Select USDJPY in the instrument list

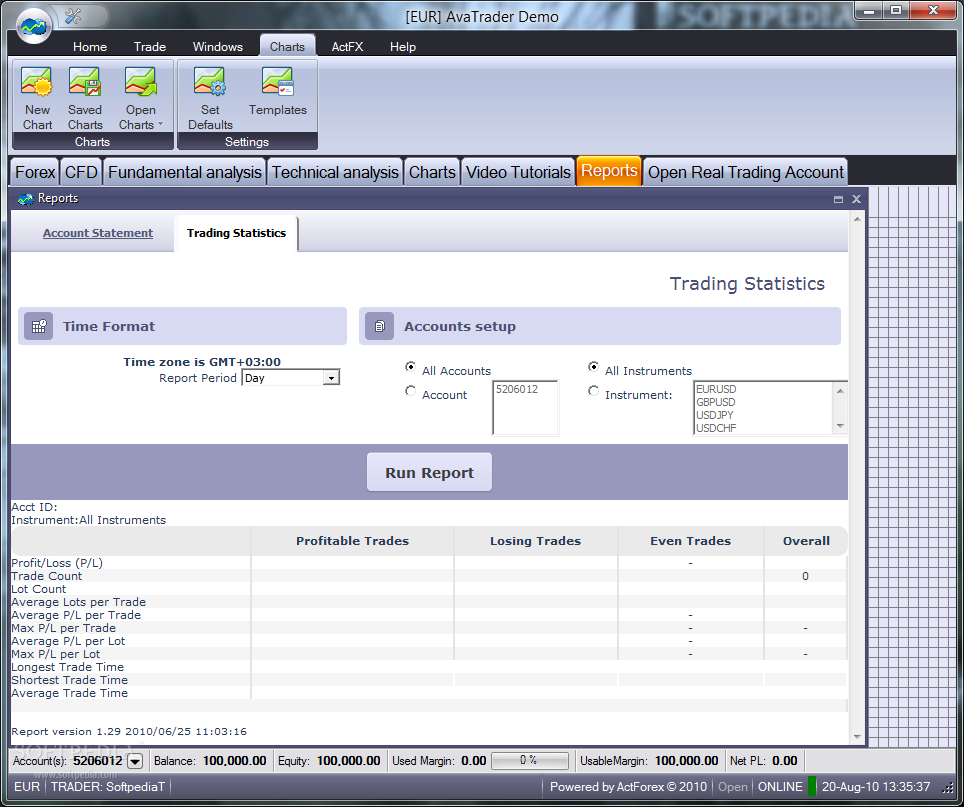(x=714, y=415)
